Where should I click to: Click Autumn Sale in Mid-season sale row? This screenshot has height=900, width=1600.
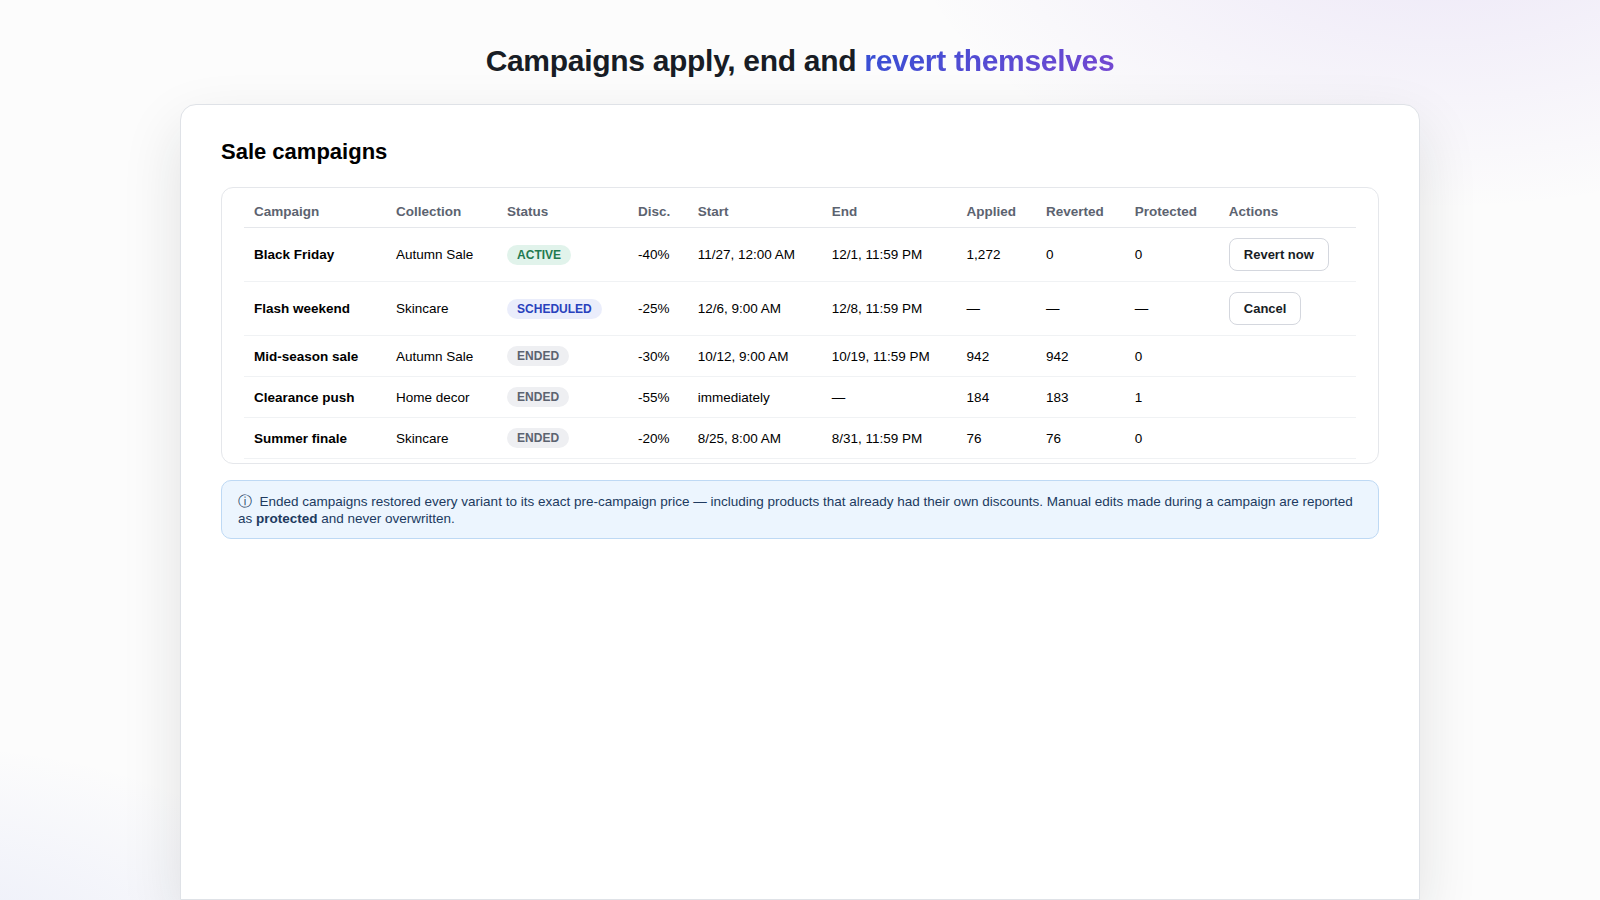pos(434,357)
